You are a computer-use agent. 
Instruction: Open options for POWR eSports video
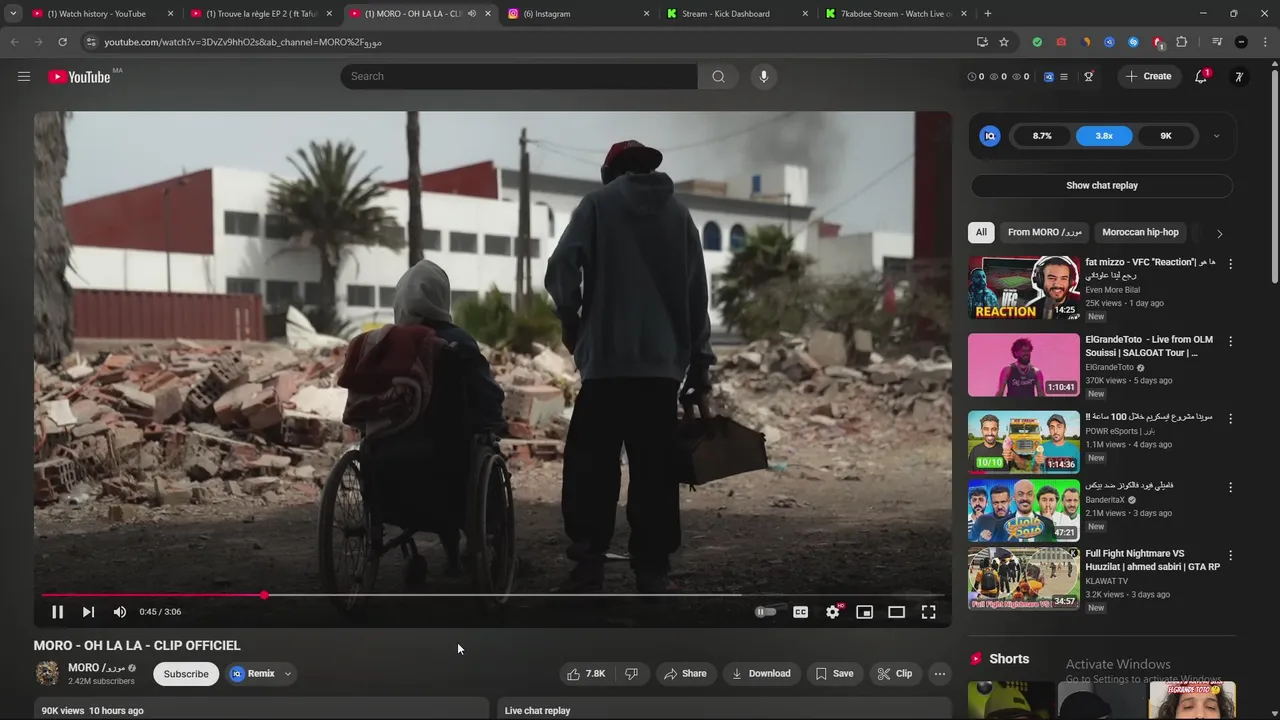point(1230,418)
